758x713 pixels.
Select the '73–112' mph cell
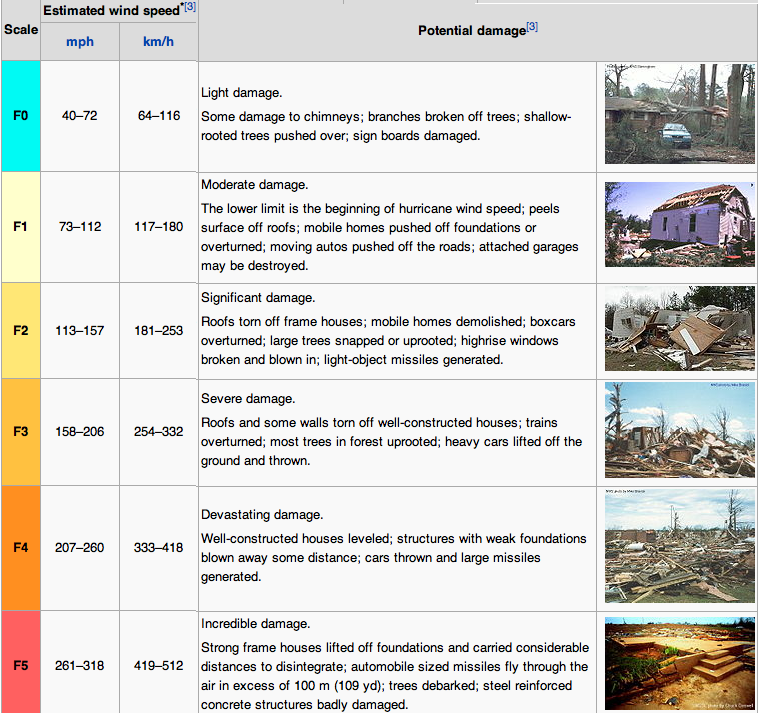point(80,227)
